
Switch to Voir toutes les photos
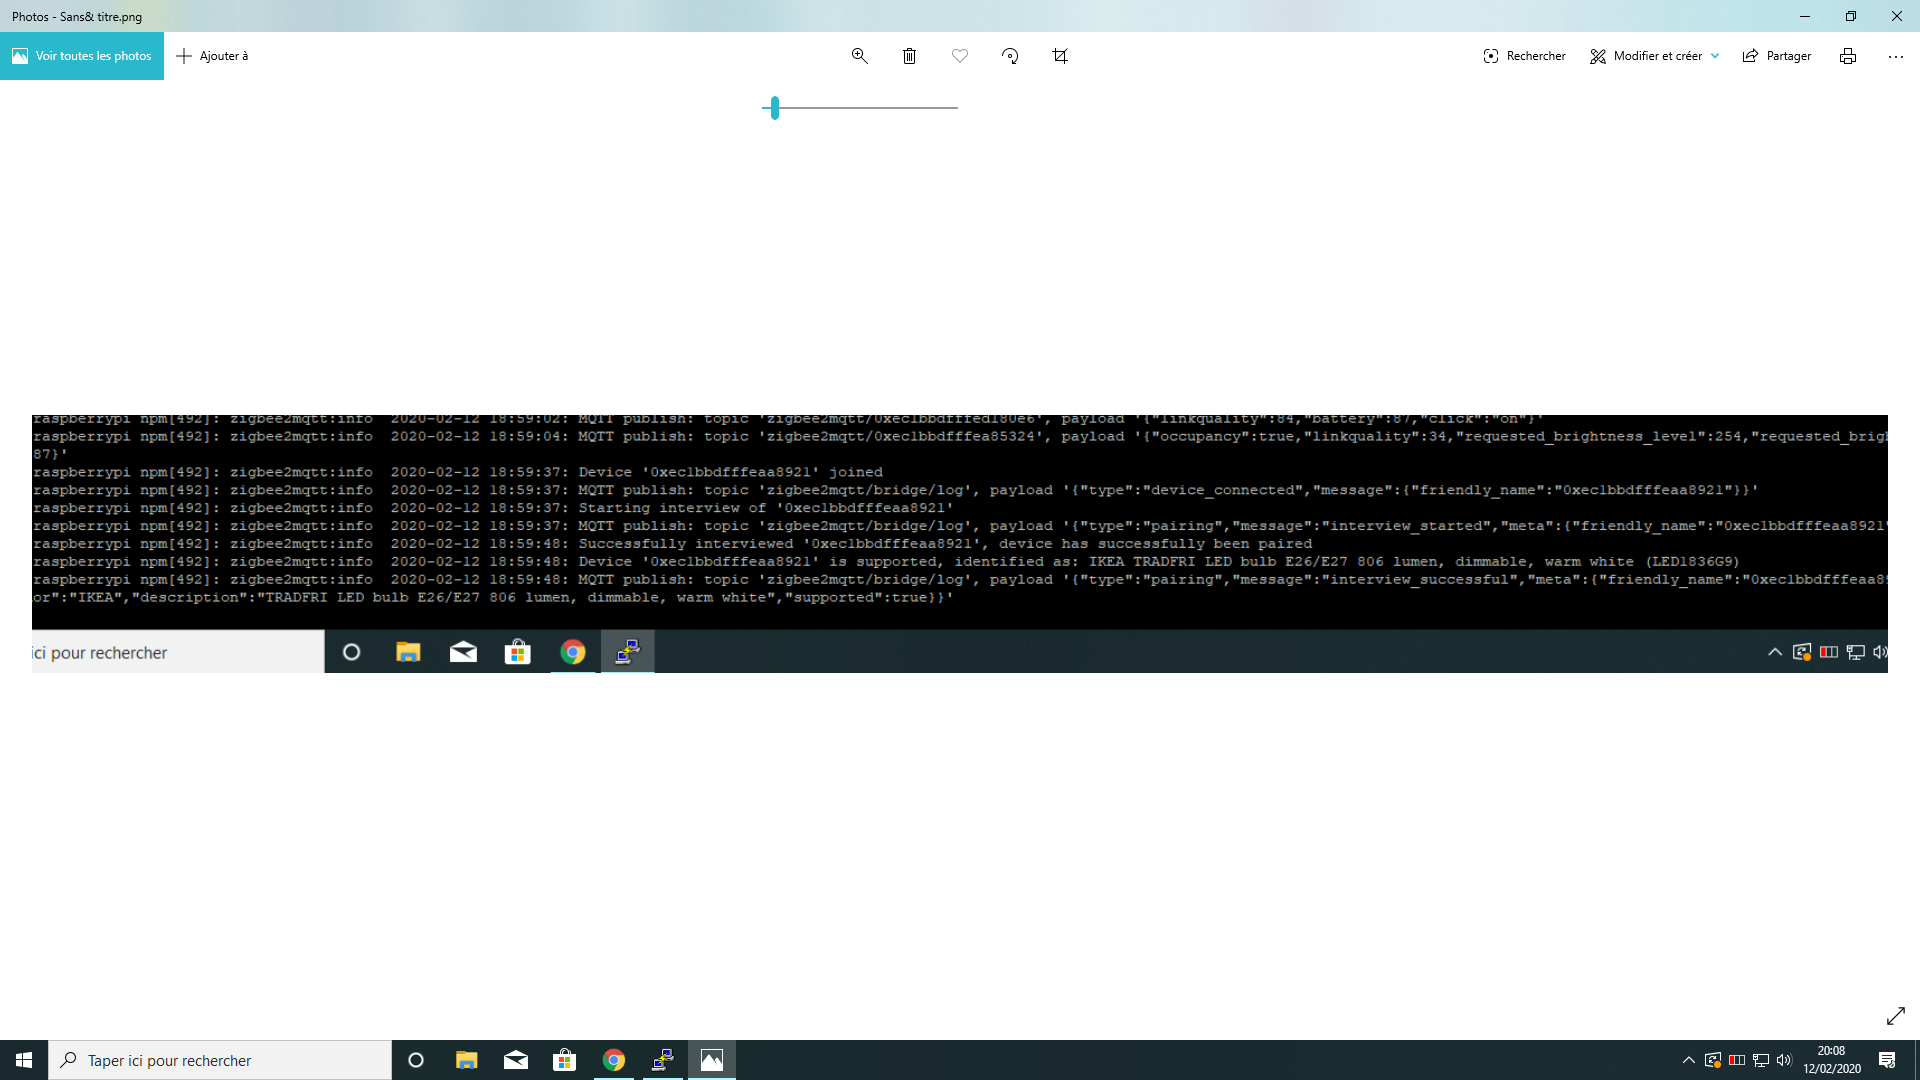[x=81, y=56]
